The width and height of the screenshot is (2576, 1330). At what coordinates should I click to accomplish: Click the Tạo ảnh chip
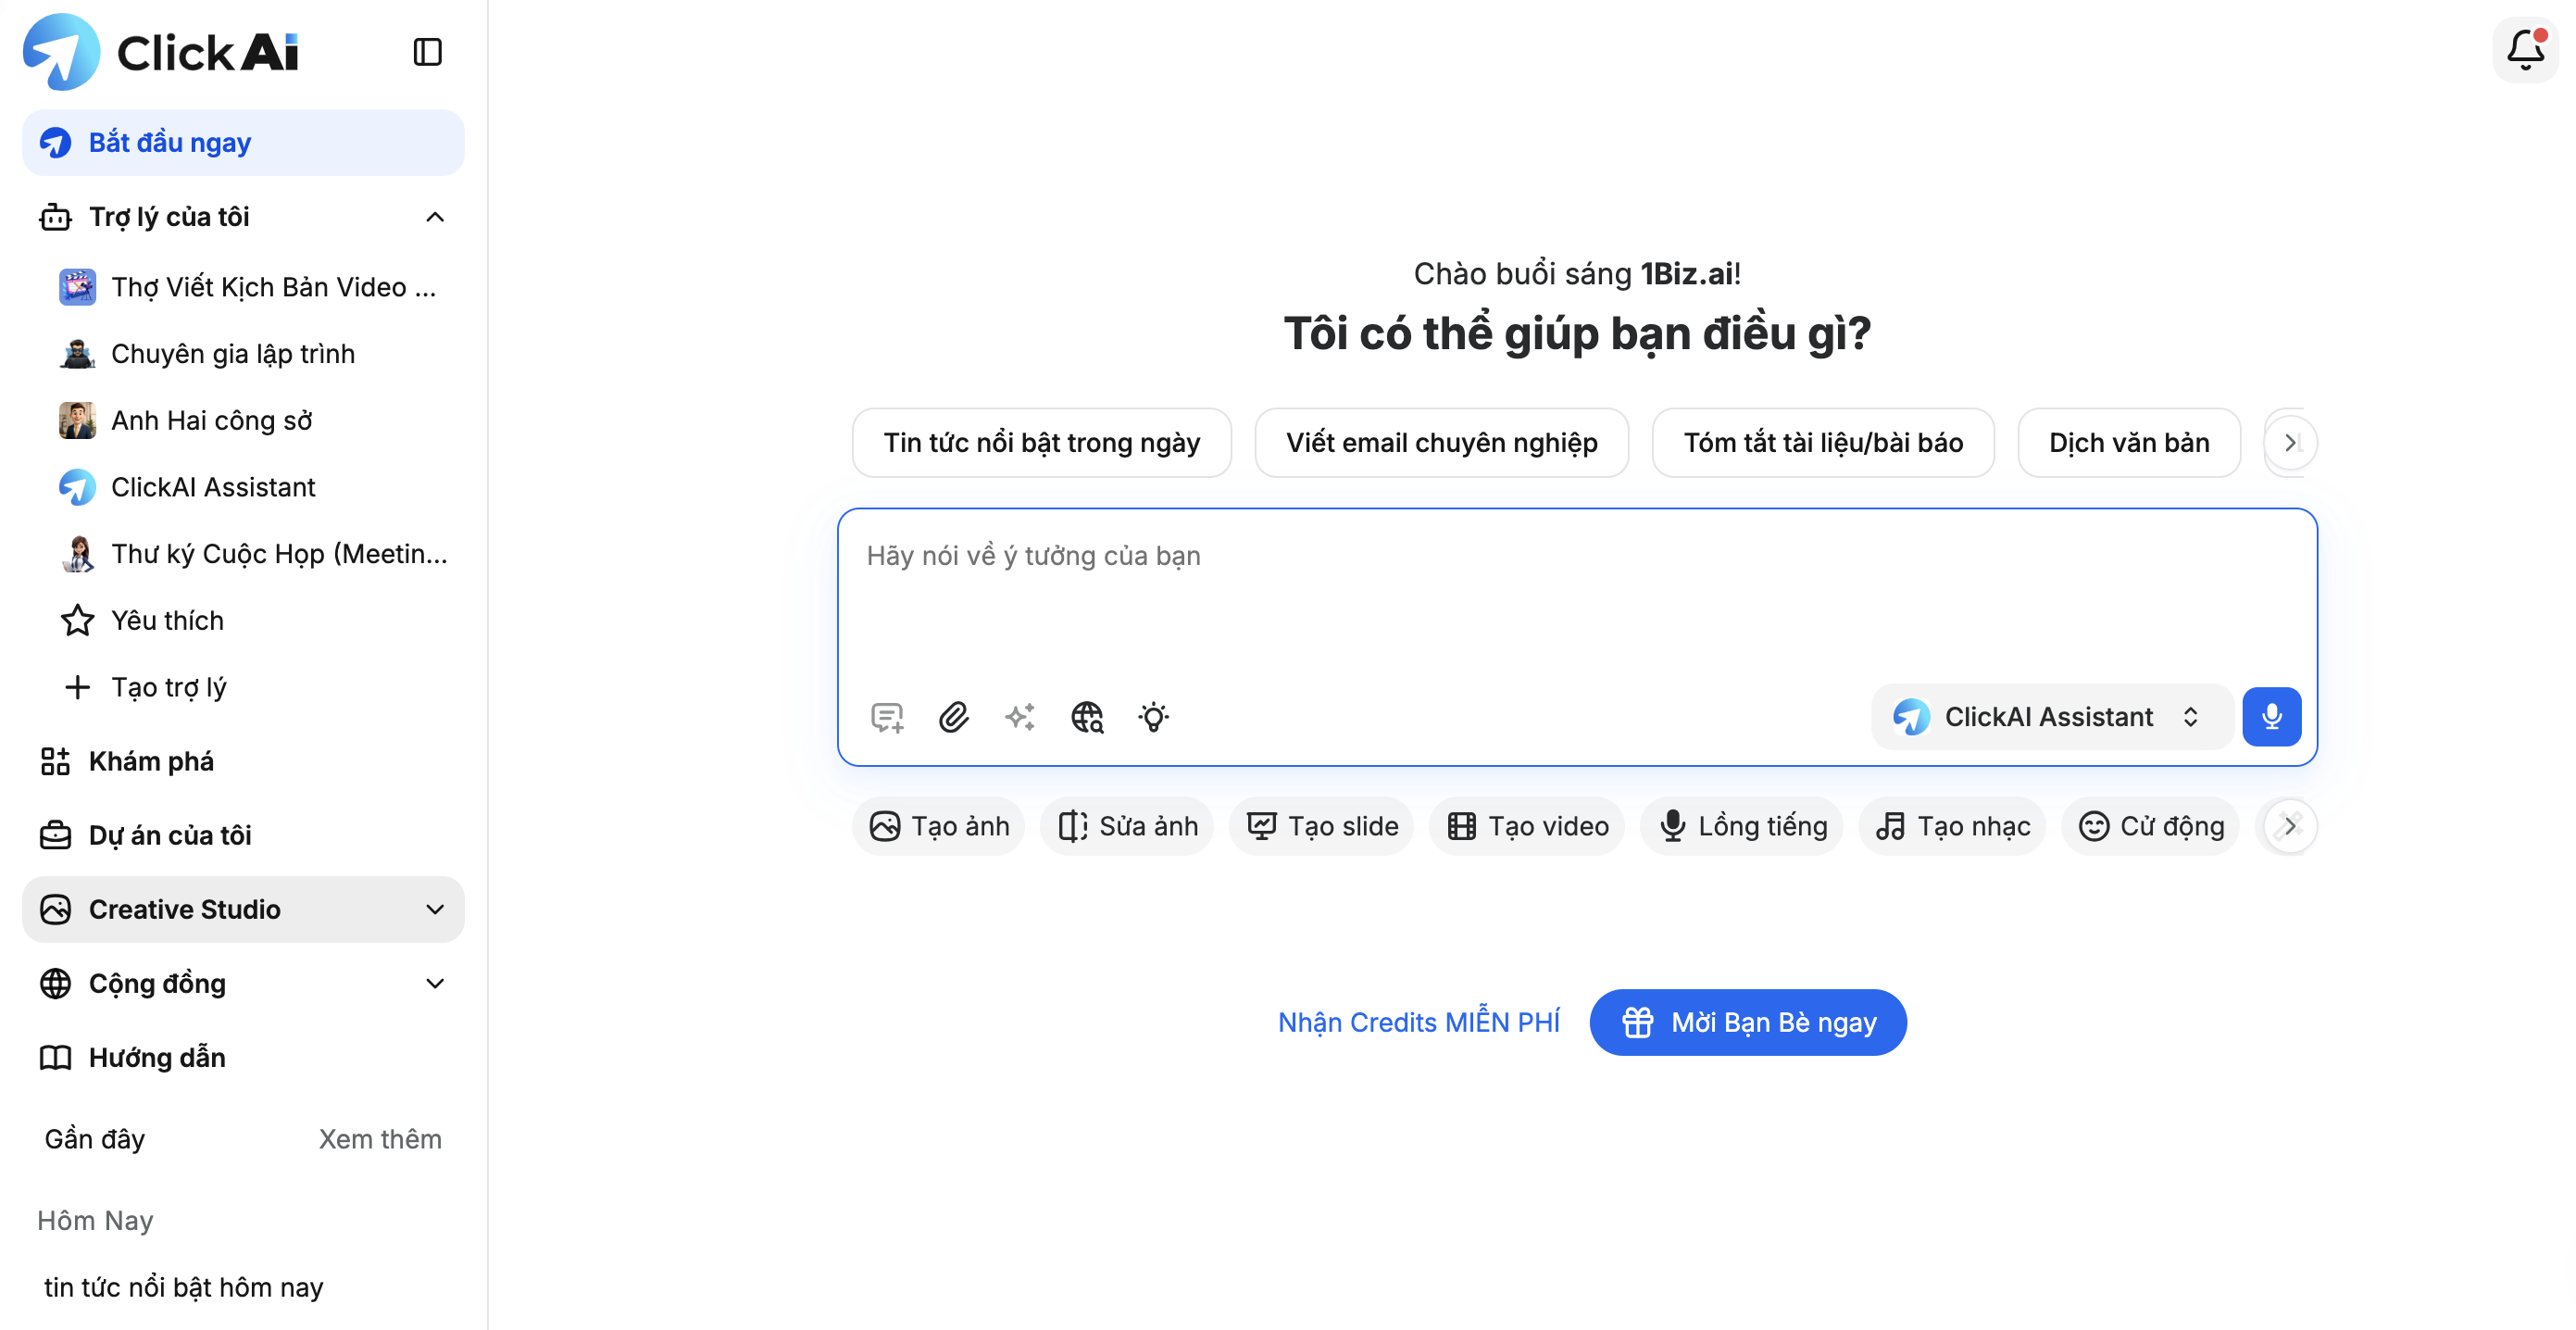coord(939,826)
